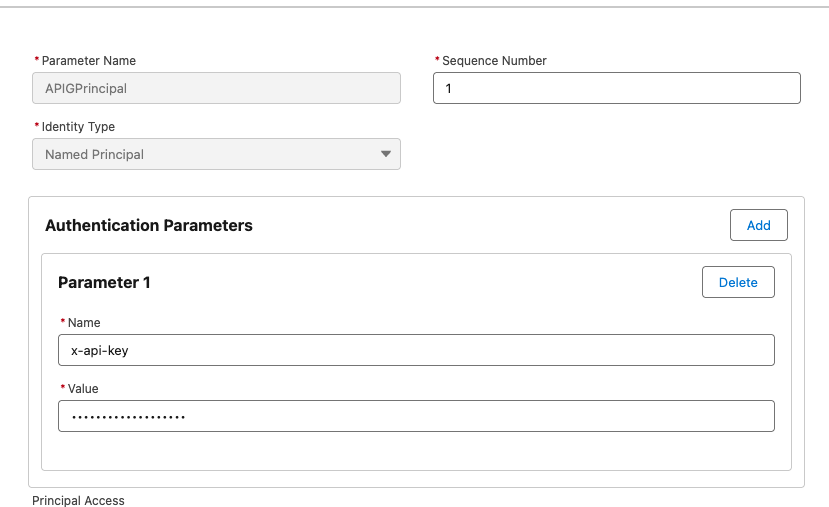
Task: Click the Identity Type dropdown arrow
Action: coord(386,154)
